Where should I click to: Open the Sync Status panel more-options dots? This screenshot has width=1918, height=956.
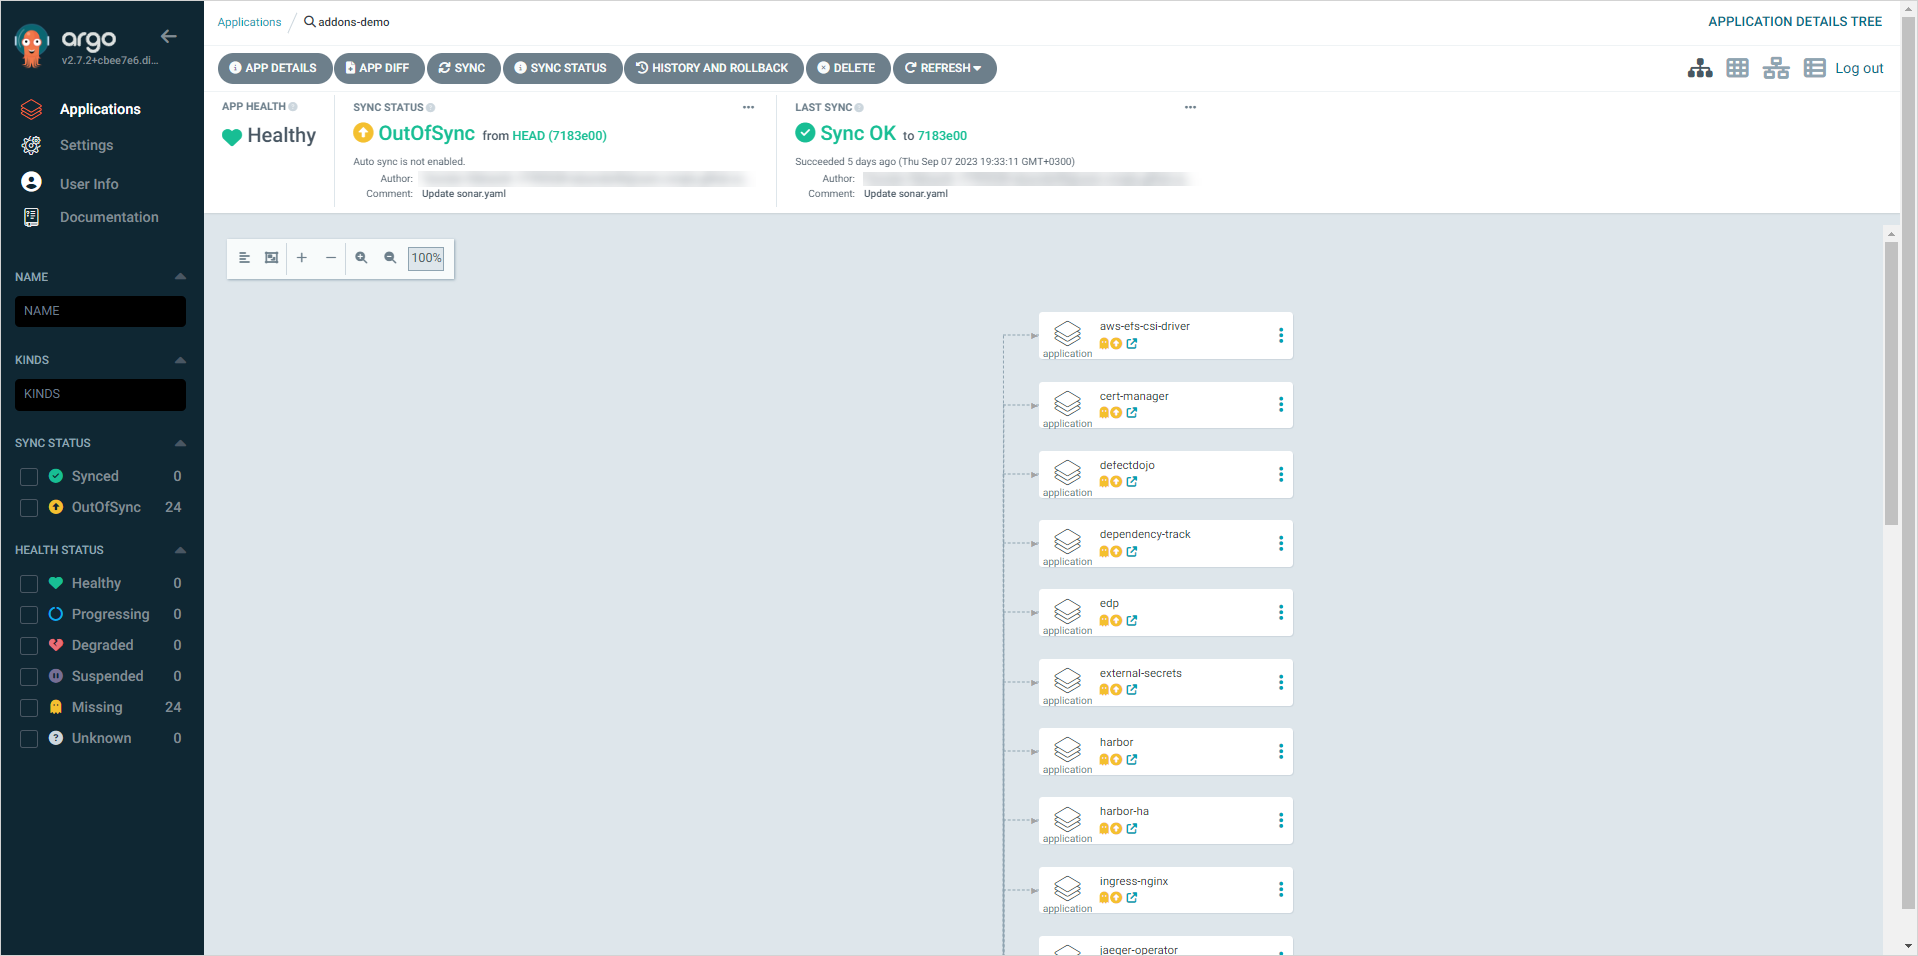point(748,107)
